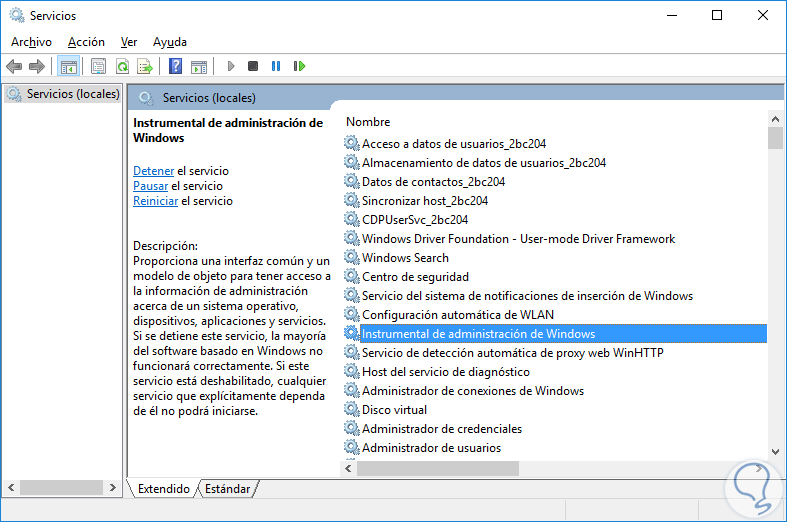Screen dimensions: 787x522
Task: Select Servicio de detección automática de proxy WinHTTP
Action: coord(513,353)
